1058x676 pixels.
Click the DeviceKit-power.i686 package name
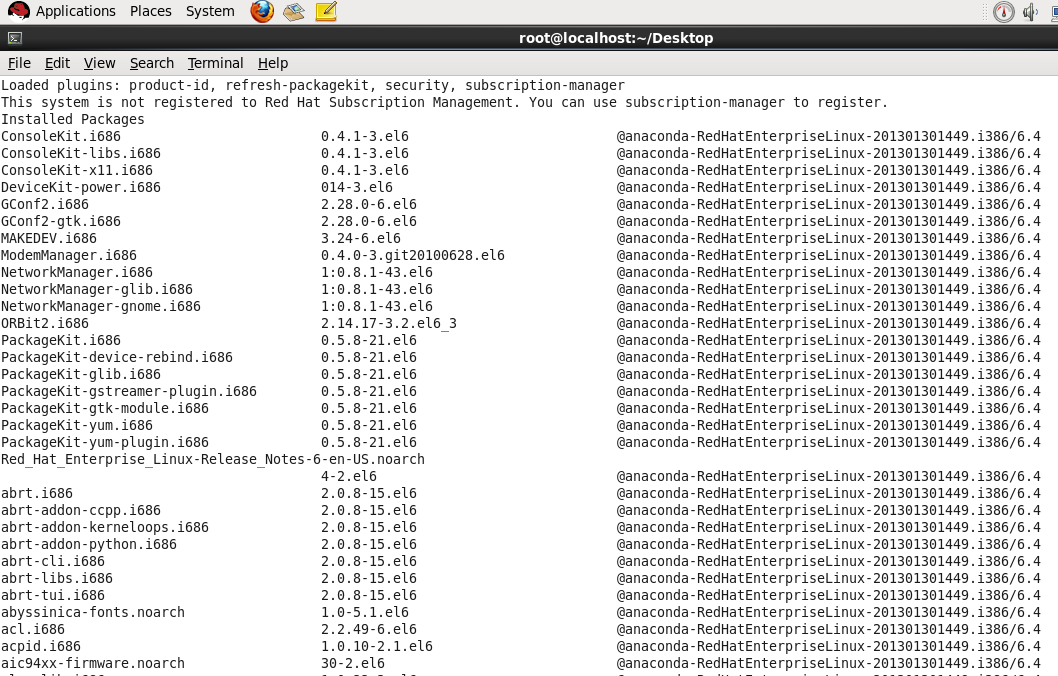[81, 187]
